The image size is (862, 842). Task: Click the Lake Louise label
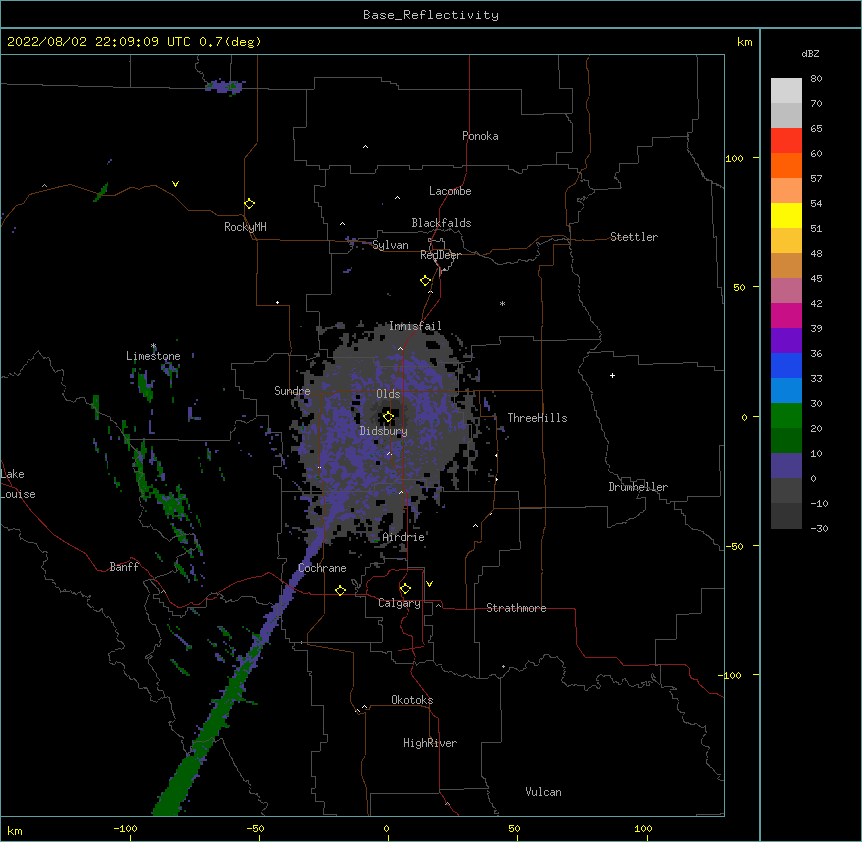[x=17, y=484]
